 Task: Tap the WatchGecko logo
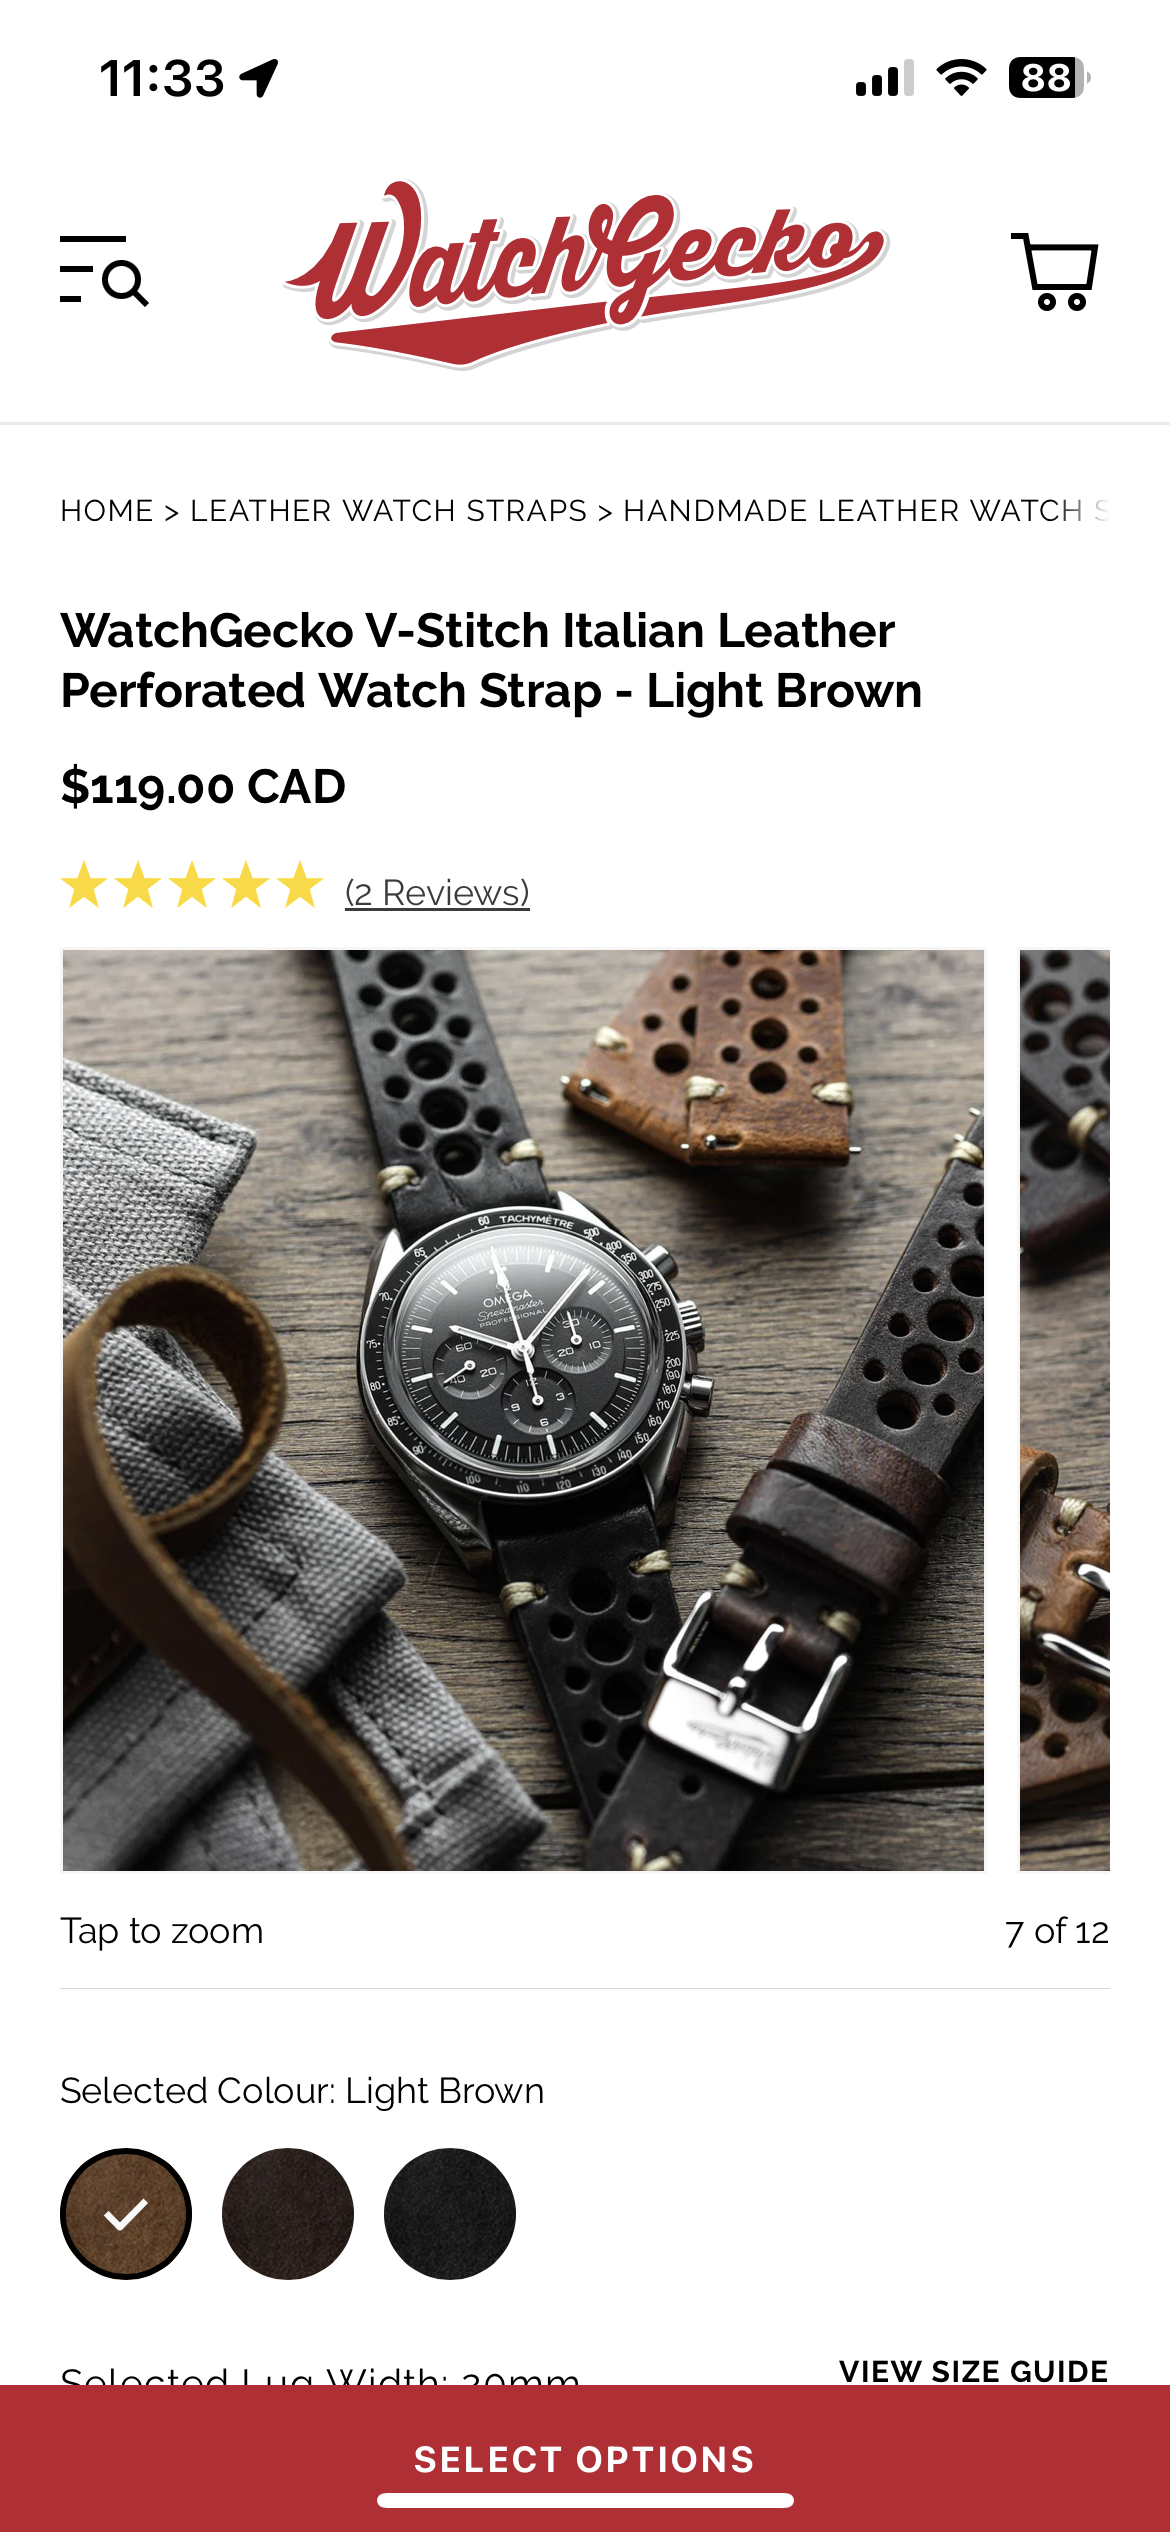pos(585,274)
